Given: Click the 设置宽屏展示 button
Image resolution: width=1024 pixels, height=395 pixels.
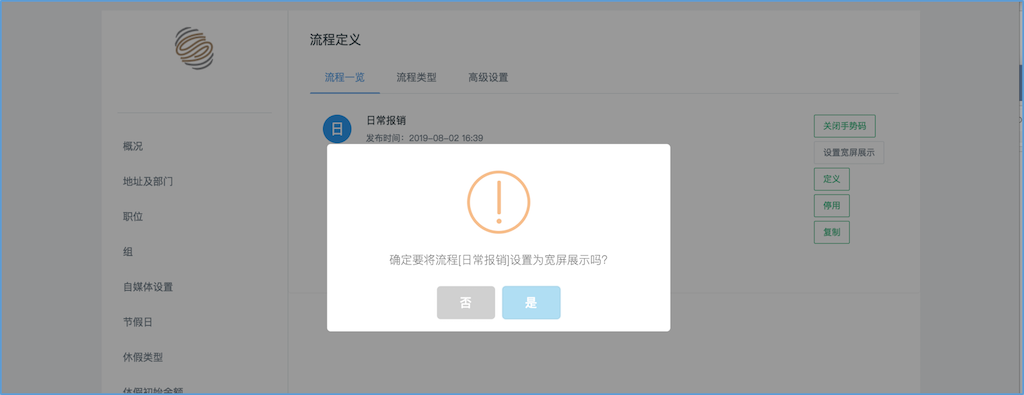Looking at the screenshot, I should point(849,153).
